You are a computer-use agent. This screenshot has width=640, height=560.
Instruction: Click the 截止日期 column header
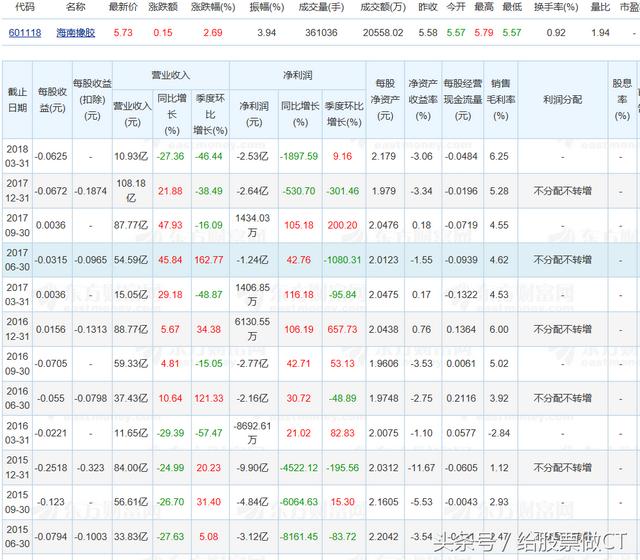click(x=17, y=100)
